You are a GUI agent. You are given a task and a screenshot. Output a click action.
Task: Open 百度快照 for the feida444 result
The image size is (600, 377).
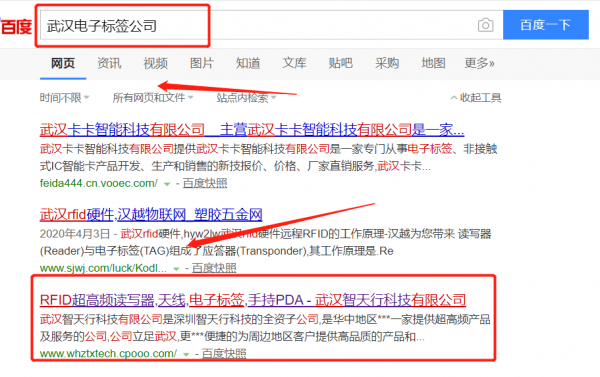point(205,183)
